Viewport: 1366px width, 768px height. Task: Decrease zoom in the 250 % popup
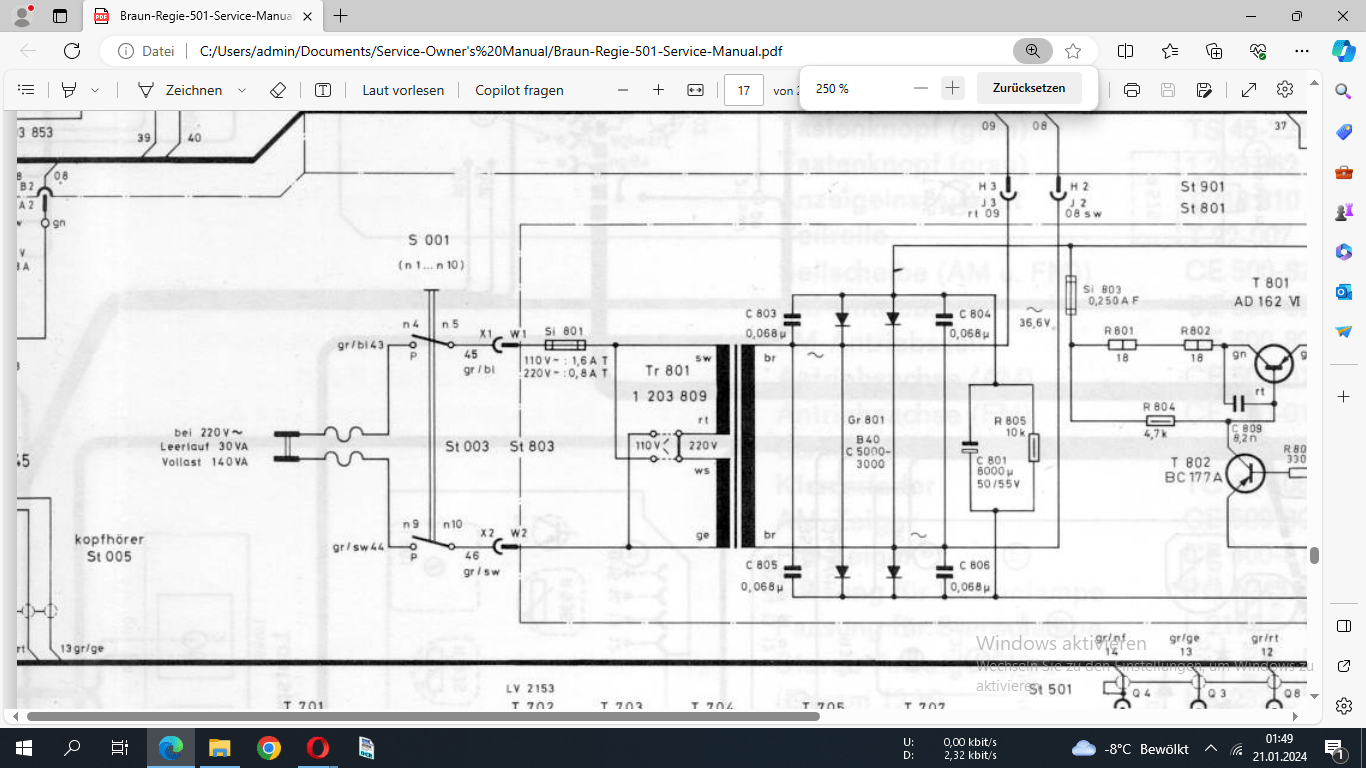921,88
